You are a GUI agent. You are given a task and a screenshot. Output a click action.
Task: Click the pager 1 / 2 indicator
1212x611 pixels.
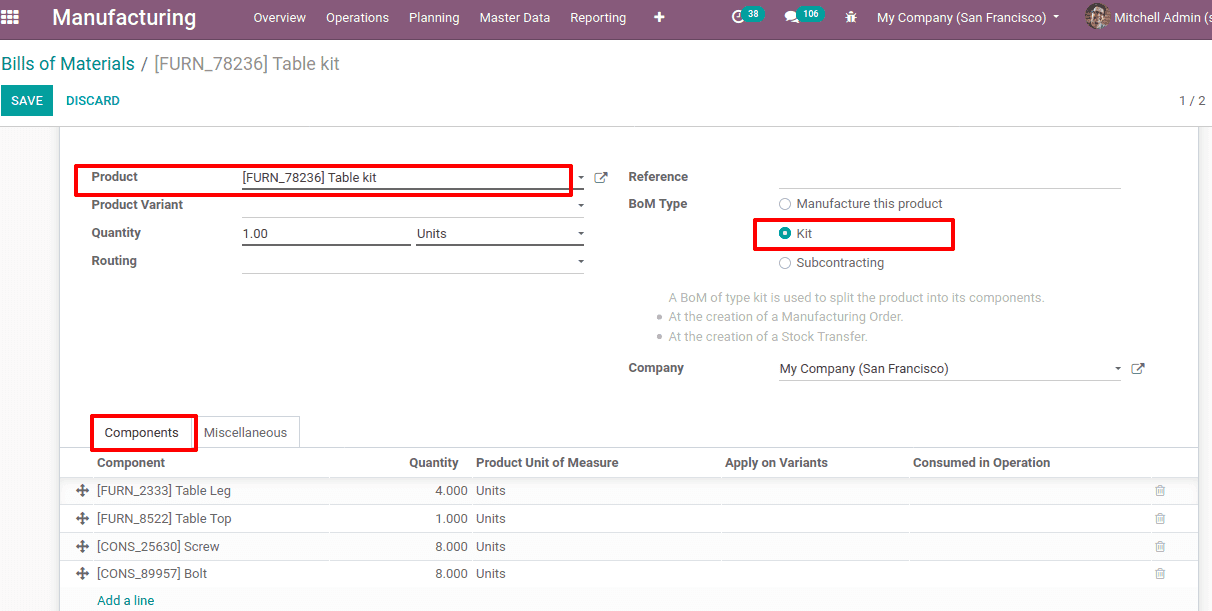1192,101
